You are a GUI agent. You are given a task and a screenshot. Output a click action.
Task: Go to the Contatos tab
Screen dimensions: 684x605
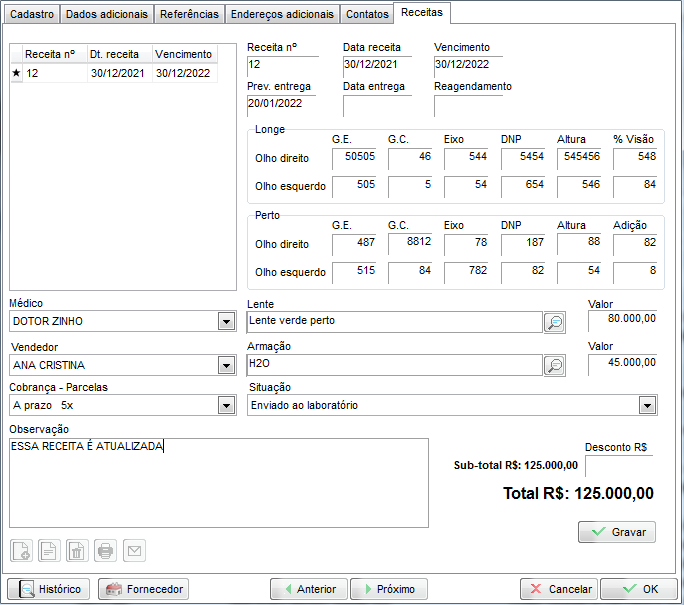(367, 14)
